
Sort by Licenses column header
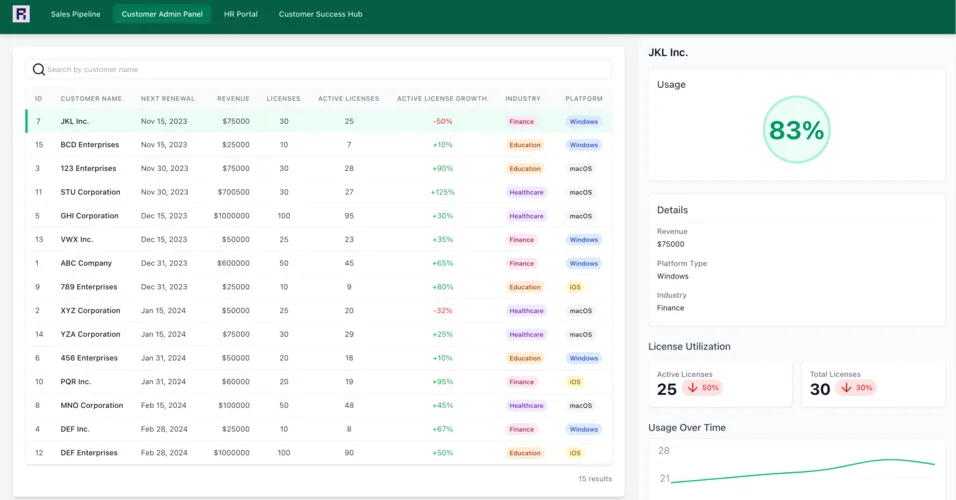click(x=284, y=99)
